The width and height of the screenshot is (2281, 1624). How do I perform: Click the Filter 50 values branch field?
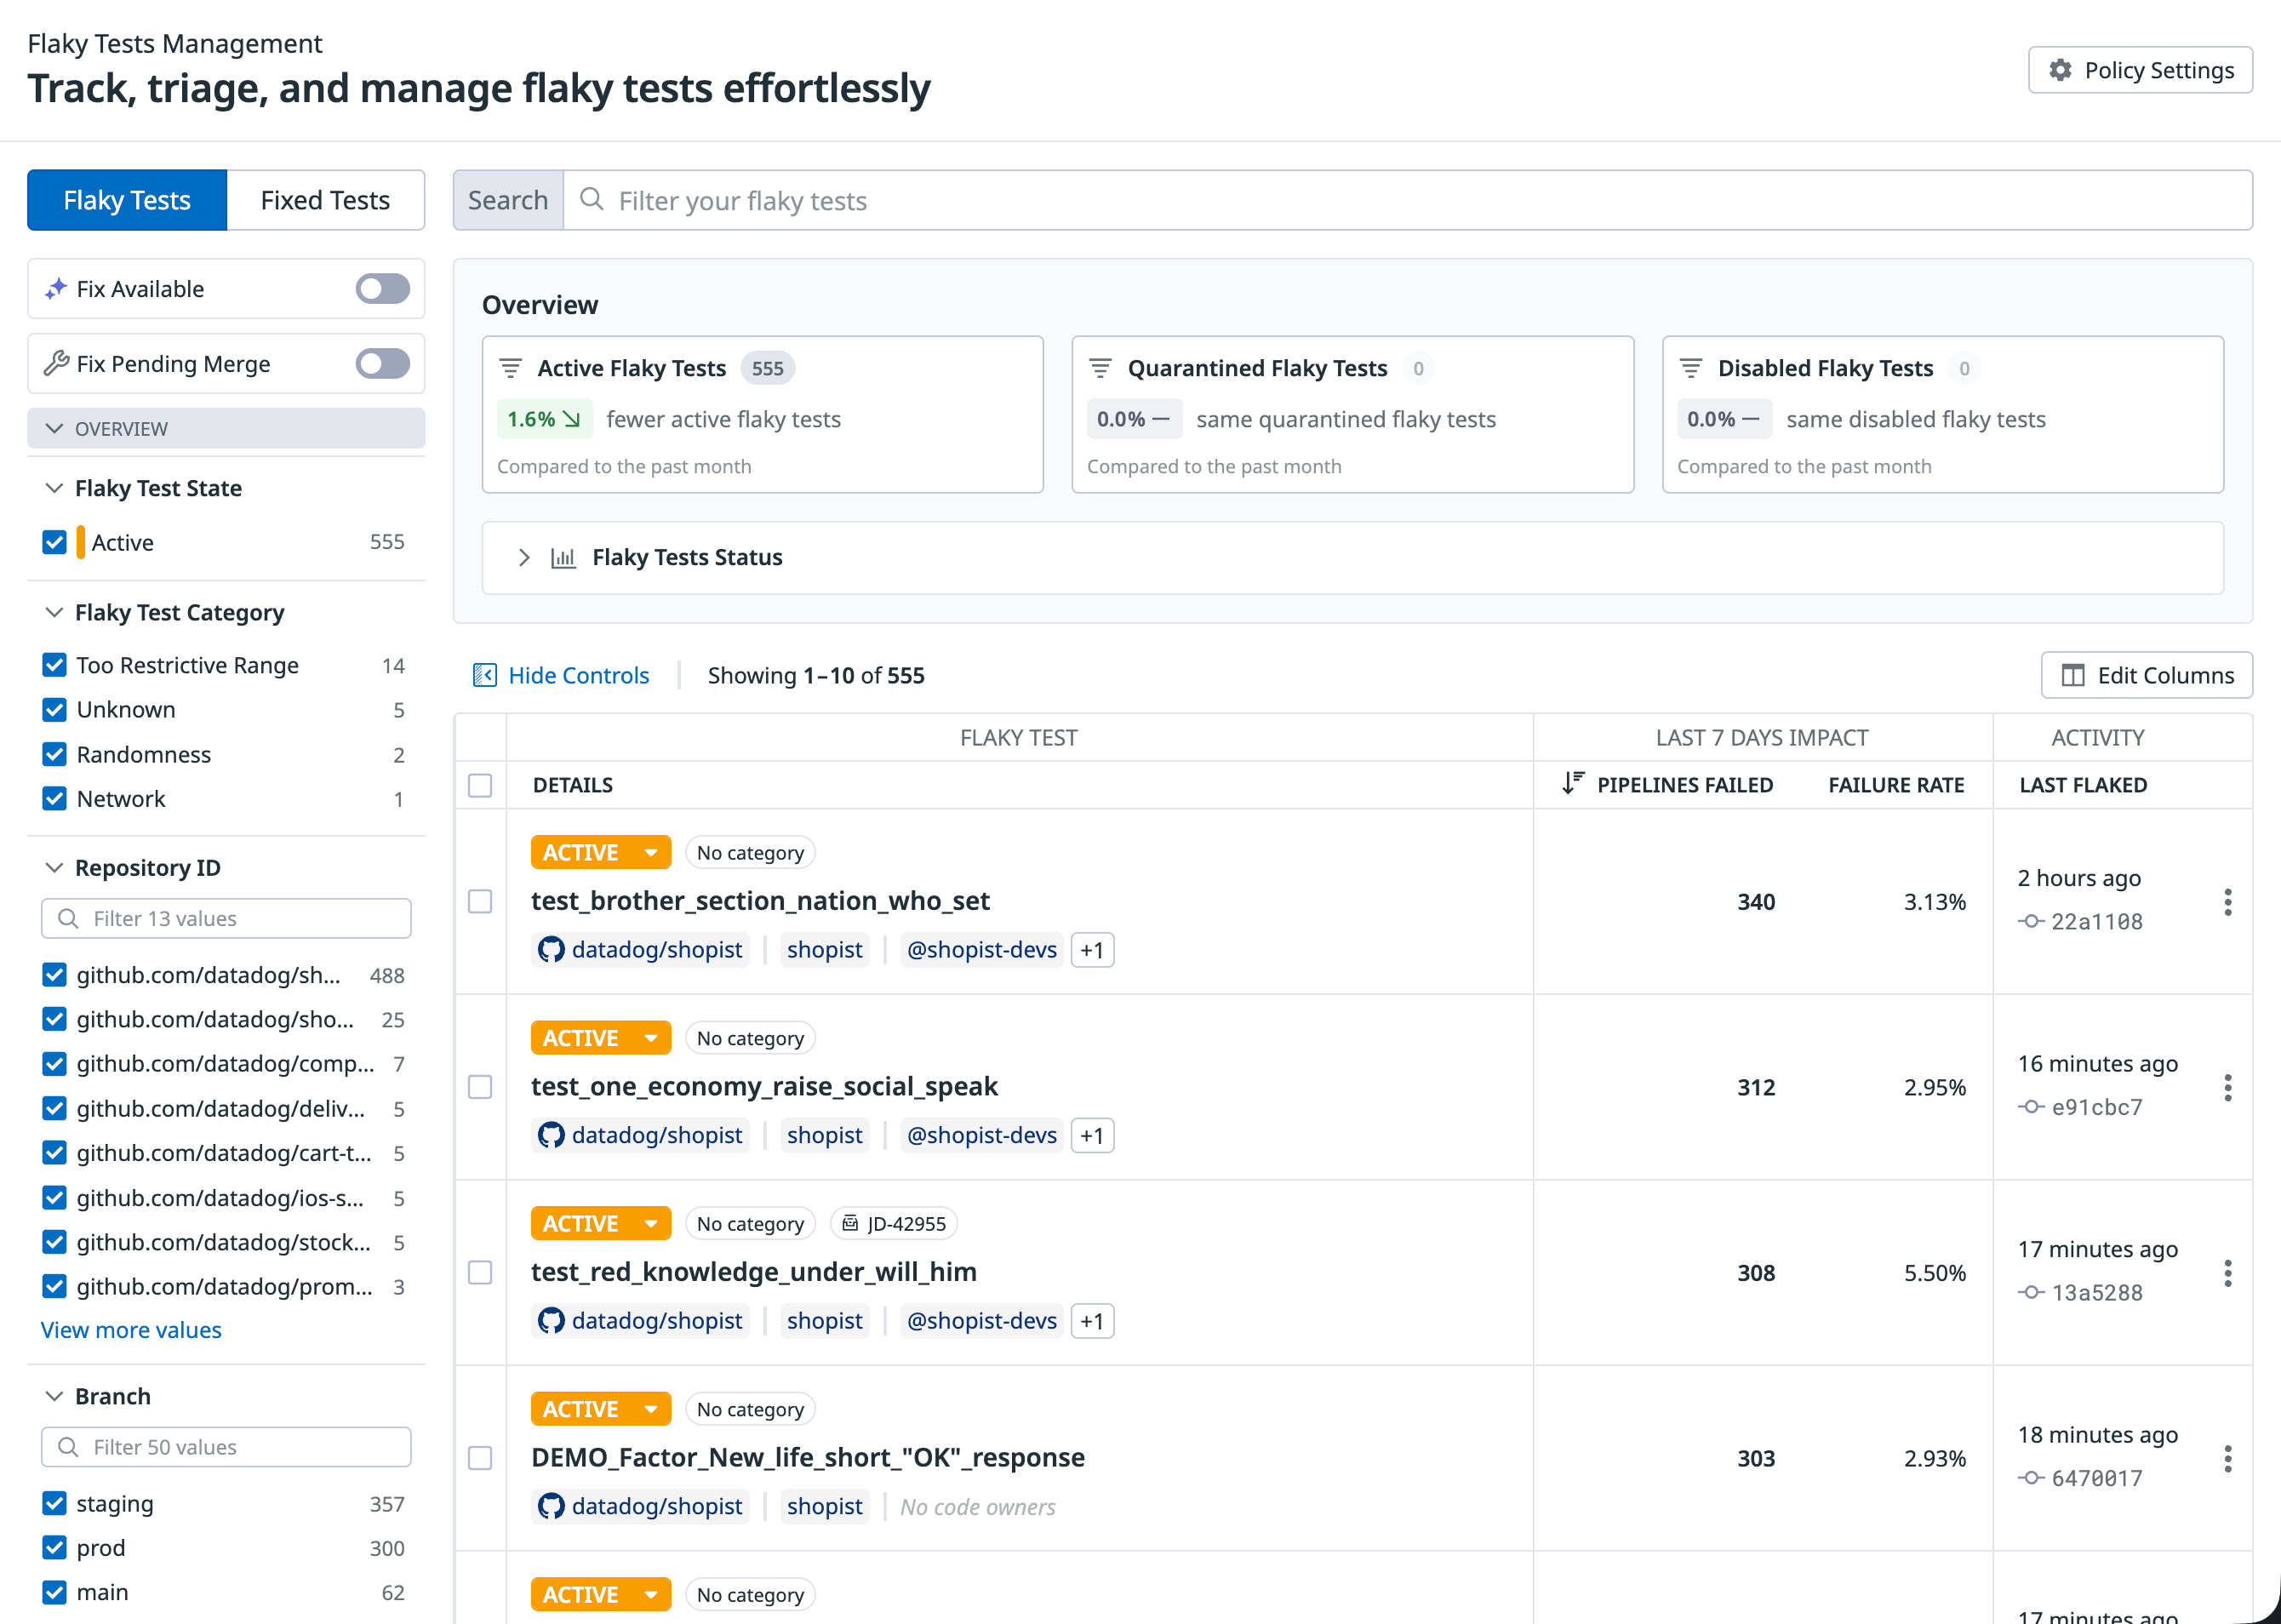(x=226, y=1447)
